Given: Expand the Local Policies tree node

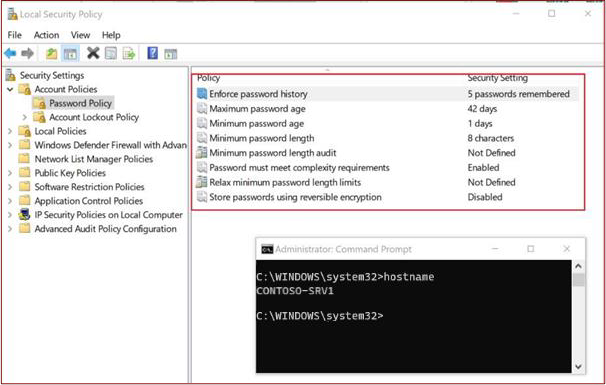Looking at the screenshot, I should tap(10, 131).
